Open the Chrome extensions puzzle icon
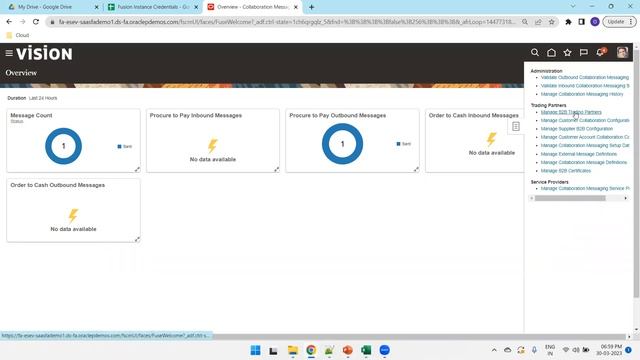640x360 pixels. (x=568, y=22)
